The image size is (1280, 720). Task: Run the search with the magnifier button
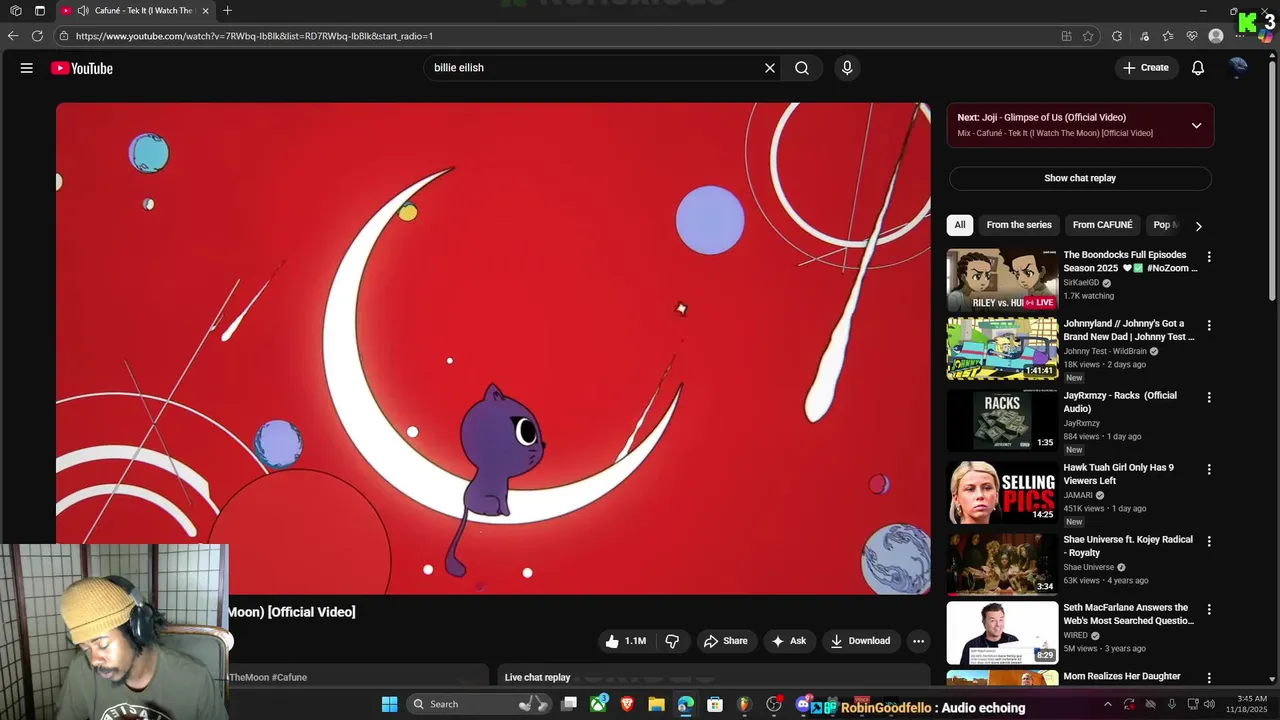[x=802, y=68]
